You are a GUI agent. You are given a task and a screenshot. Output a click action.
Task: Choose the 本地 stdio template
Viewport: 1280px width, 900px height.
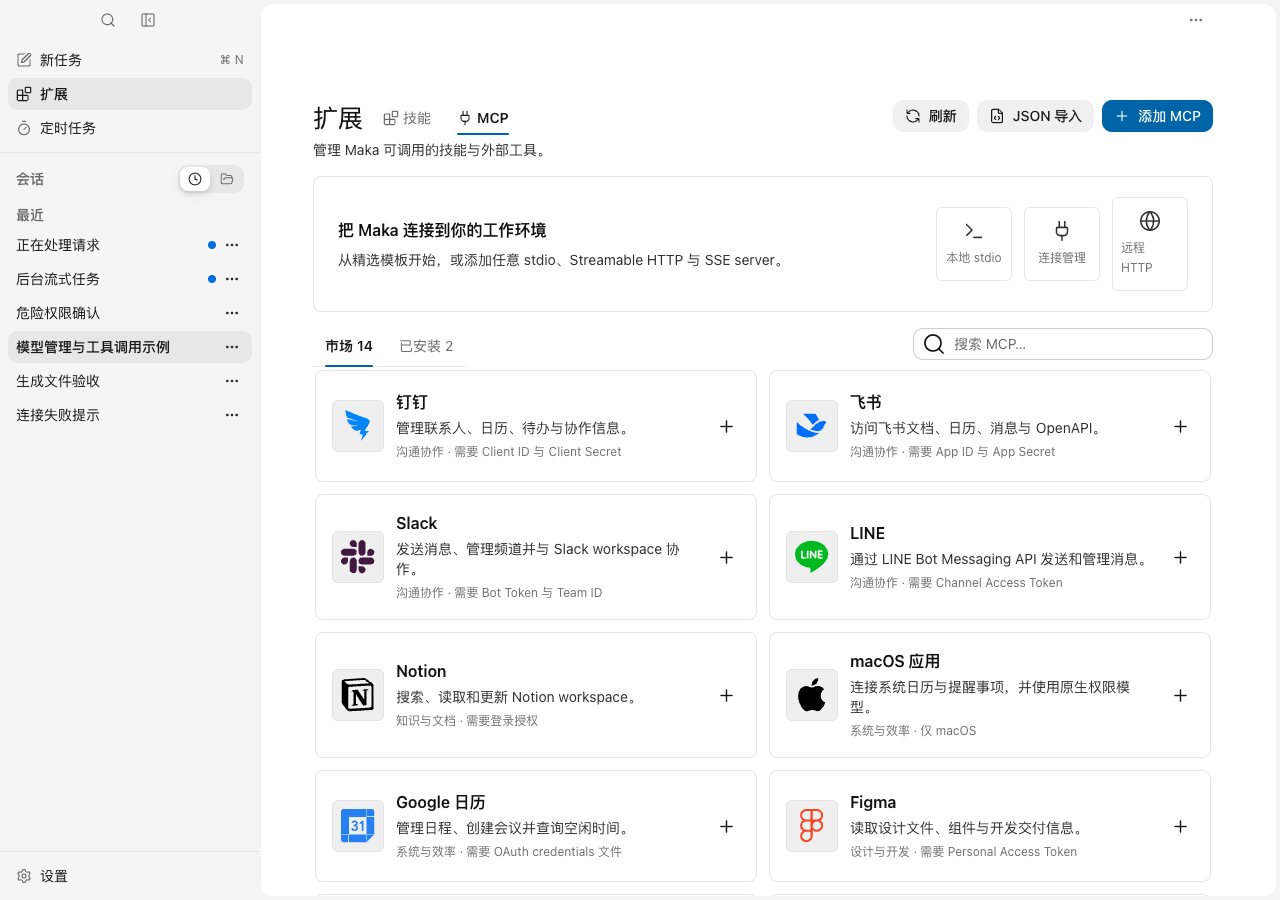(x=974, y=244)
